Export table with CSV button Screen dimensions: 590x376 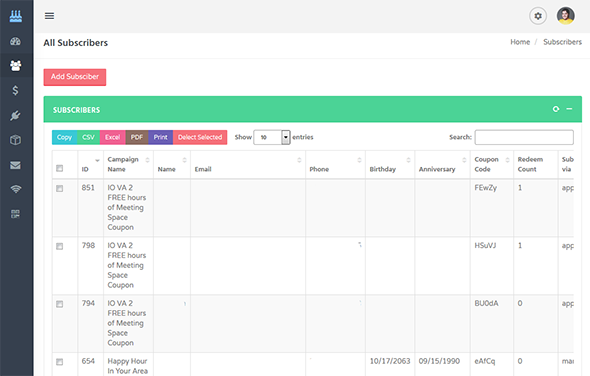[88, 137]
